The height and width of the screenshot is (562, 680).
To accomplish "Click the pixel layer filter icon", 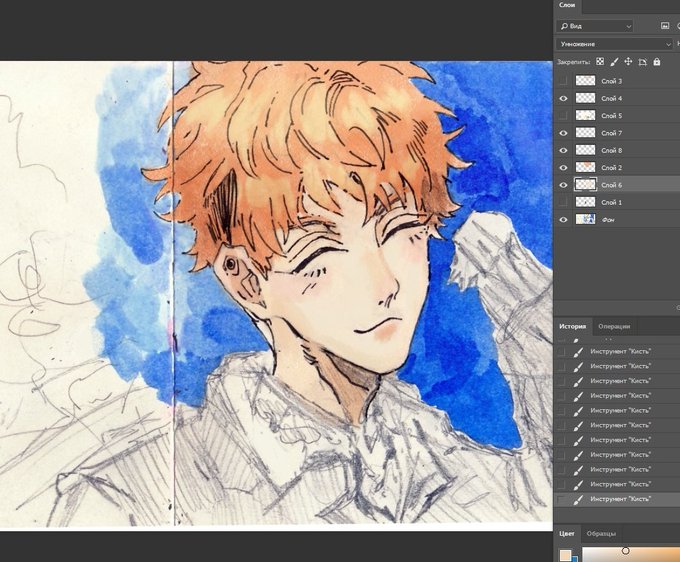I will (665, 26).
